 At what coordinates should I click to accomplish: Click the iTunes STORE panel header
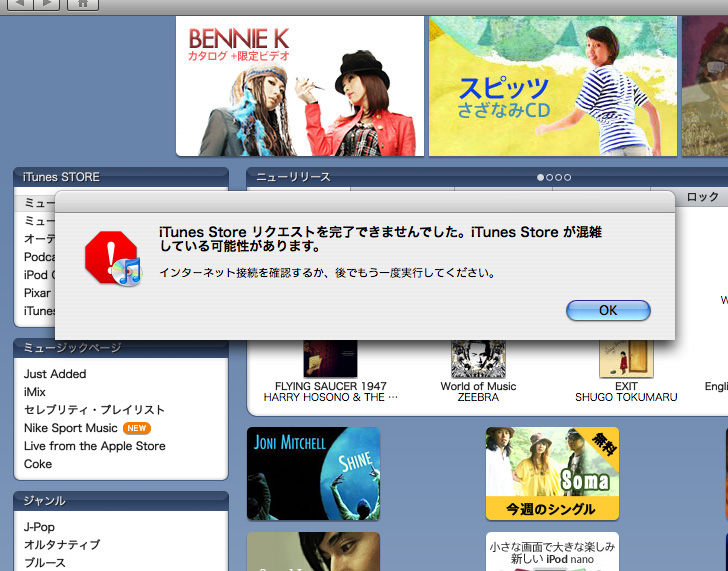click(121, 177)
